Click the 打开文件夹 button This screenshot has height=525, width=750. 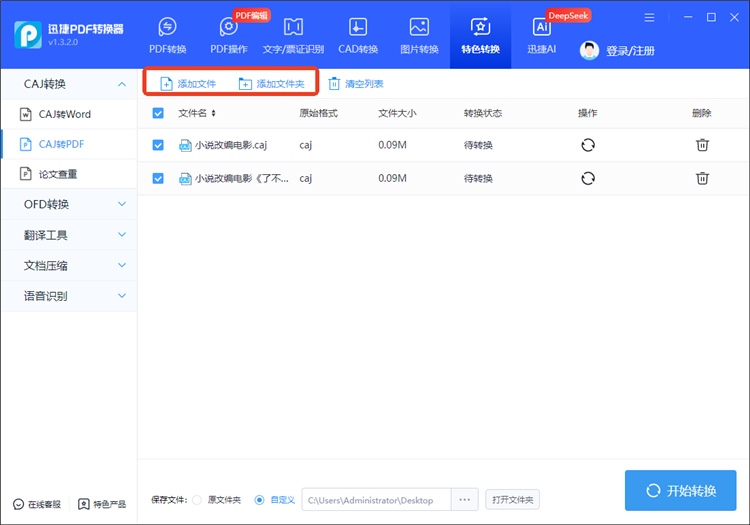511,499
